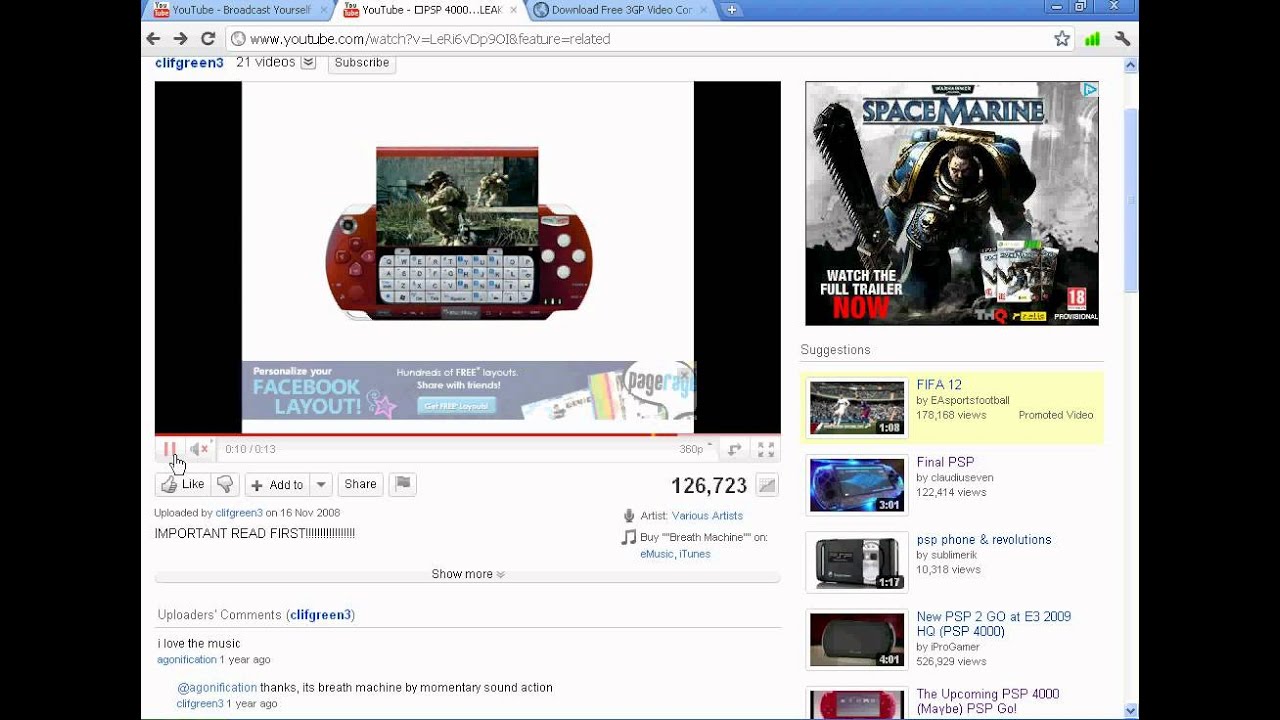This screenshot has height=720, width=1280.
Task: Click the i love the music comment
Action: (x=199, y=643)
